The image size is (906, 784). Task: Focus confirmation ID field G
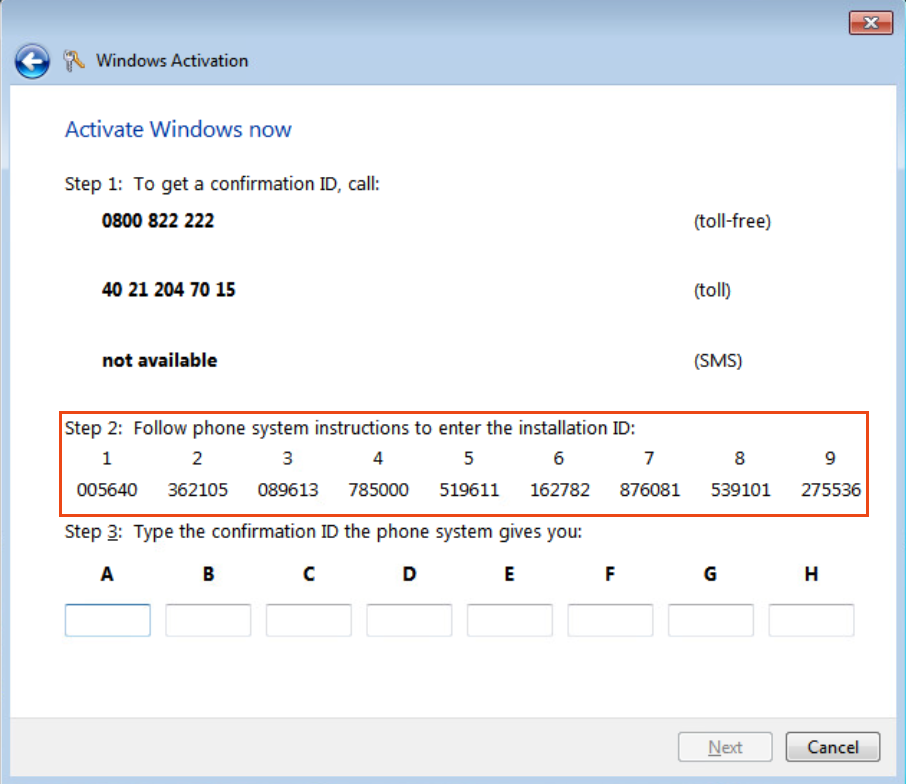tap(711, 620)
